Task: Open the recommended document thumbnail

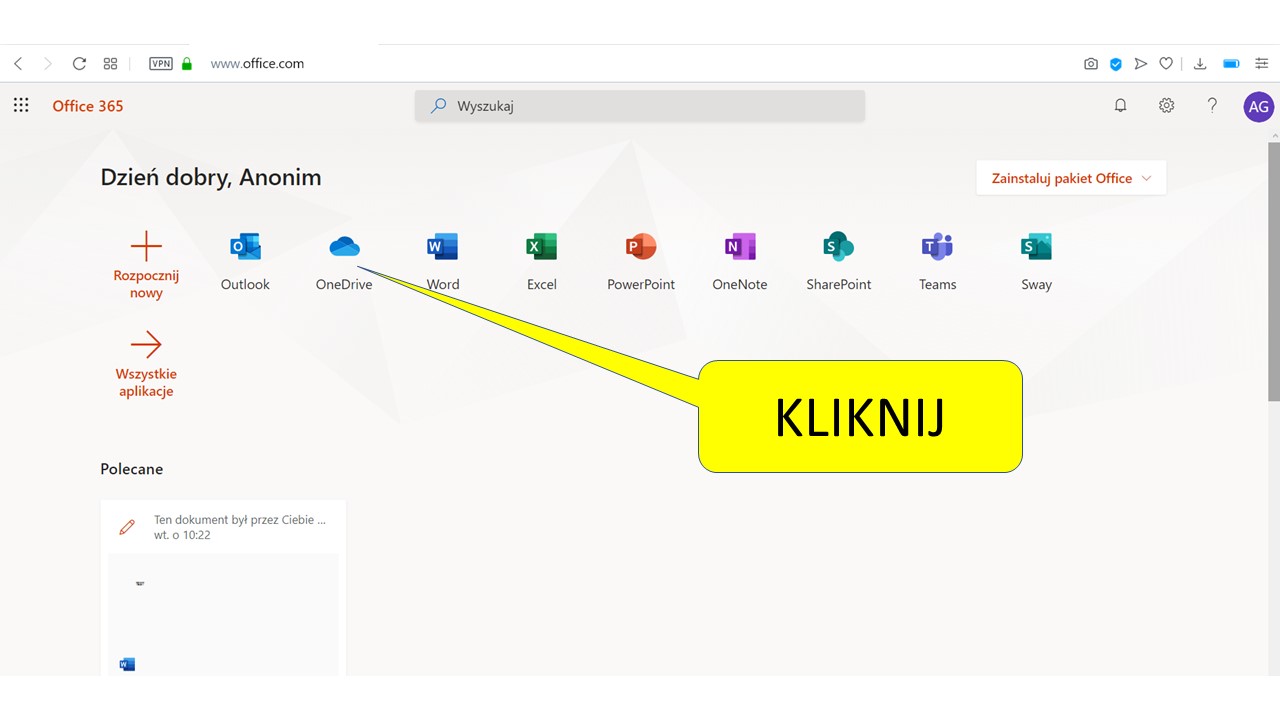Action: (x=223, y=615)
